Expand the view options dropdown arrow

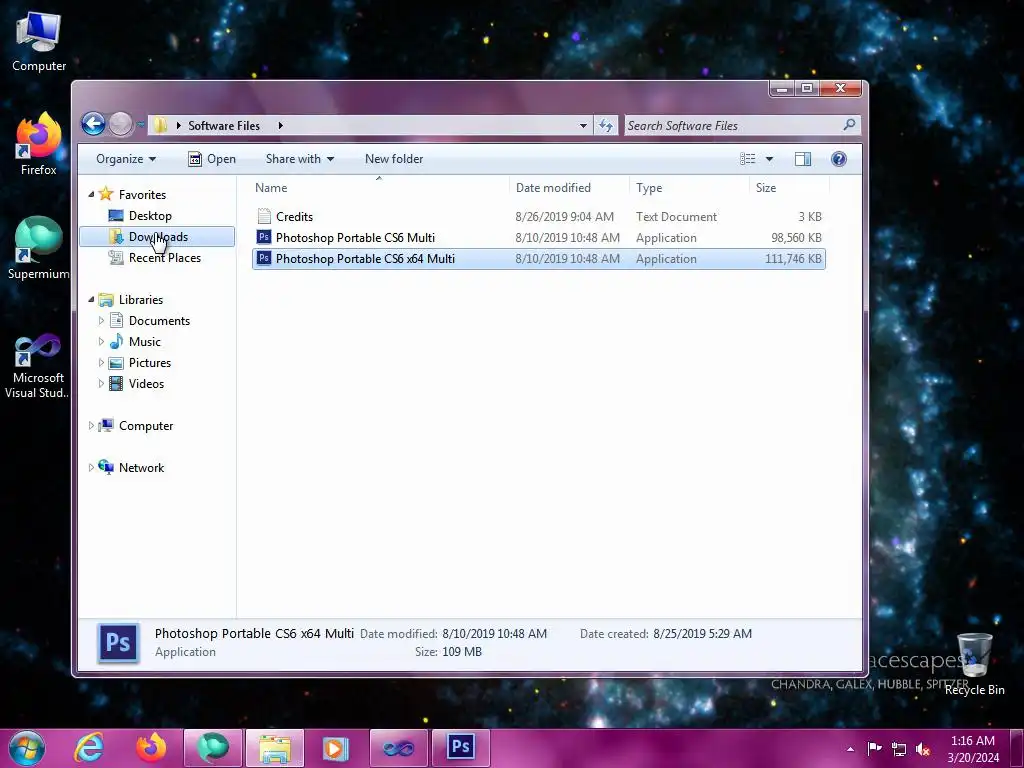(x=769, y=159)
